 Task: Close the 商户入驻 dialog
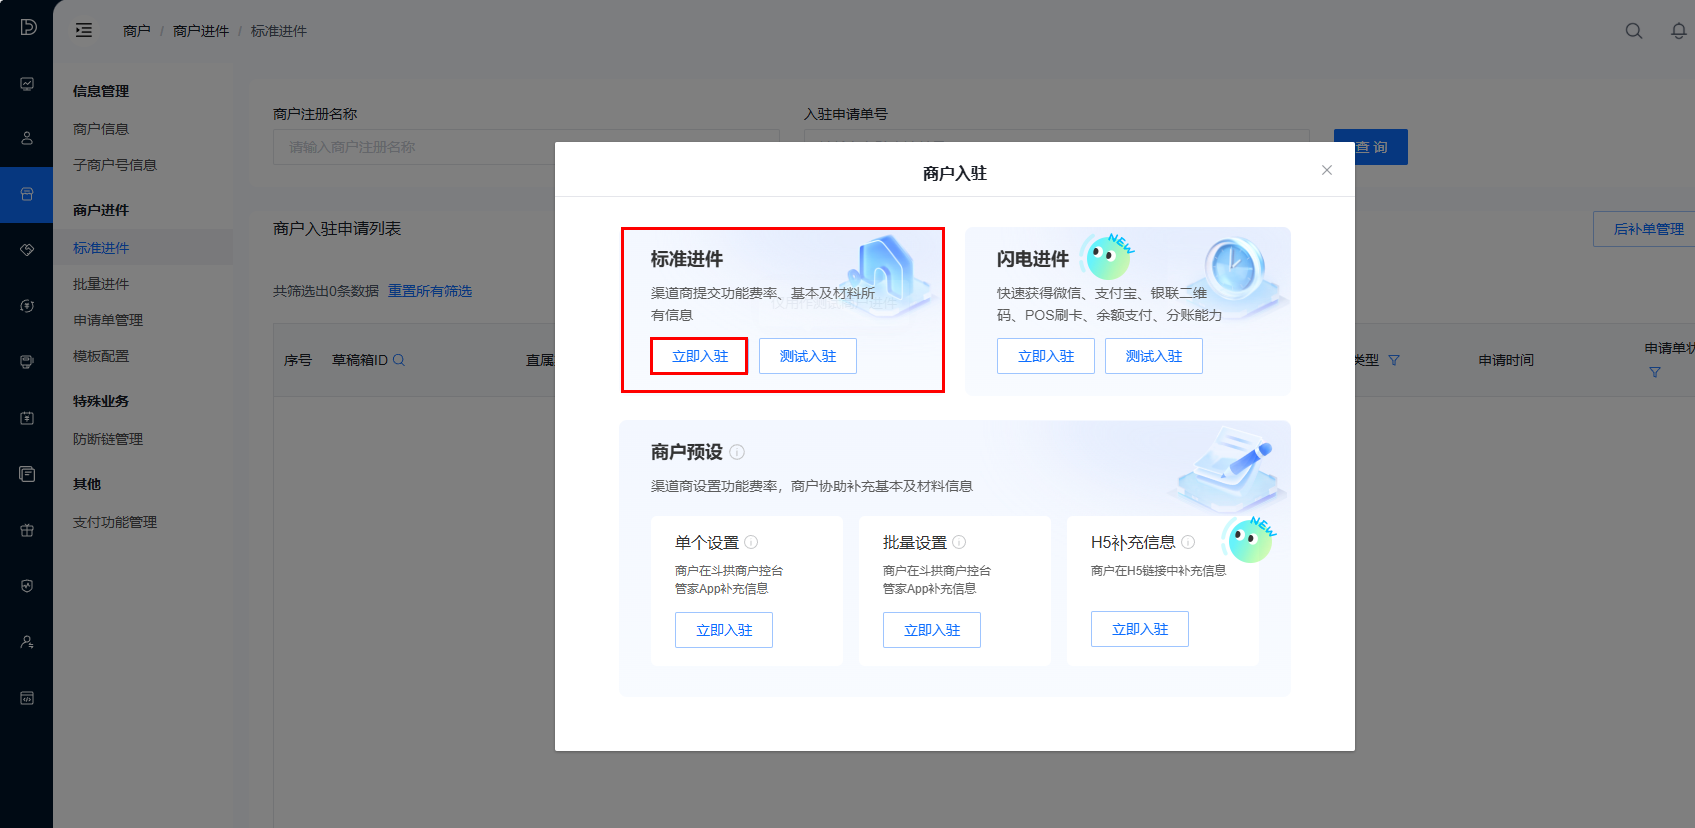point(1326,170)
